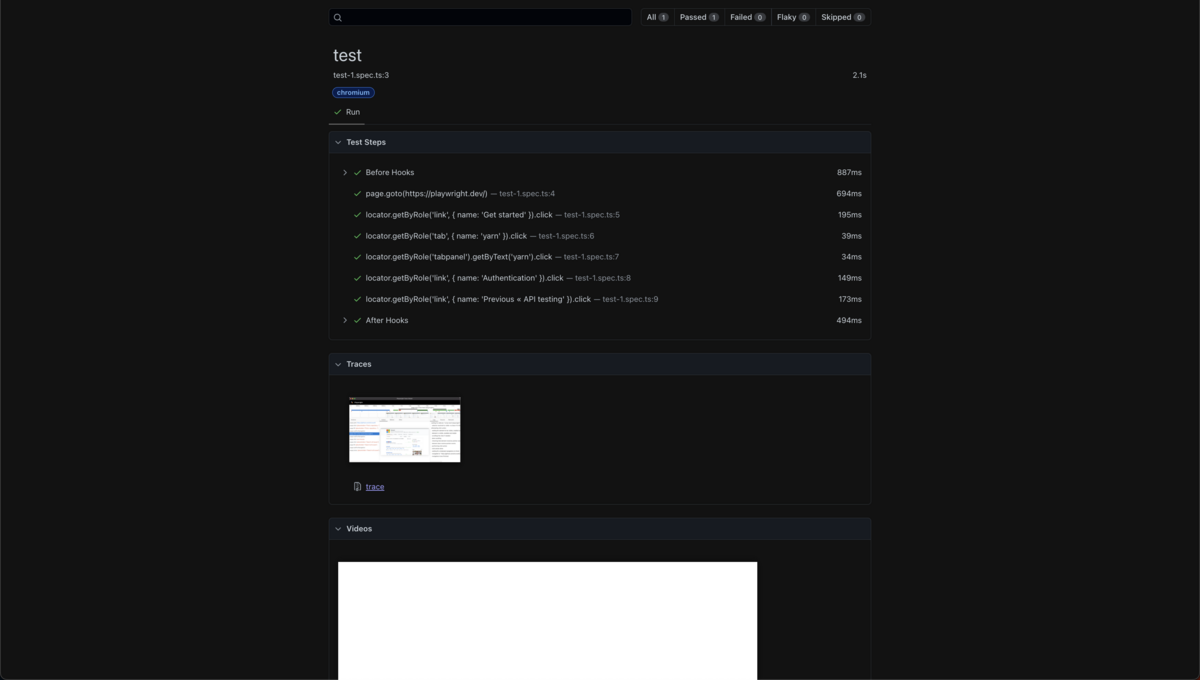Viewport: 1200px width, 680px height.
Task: Click the 195ms step duration
Action: click(x=850, y=215)
